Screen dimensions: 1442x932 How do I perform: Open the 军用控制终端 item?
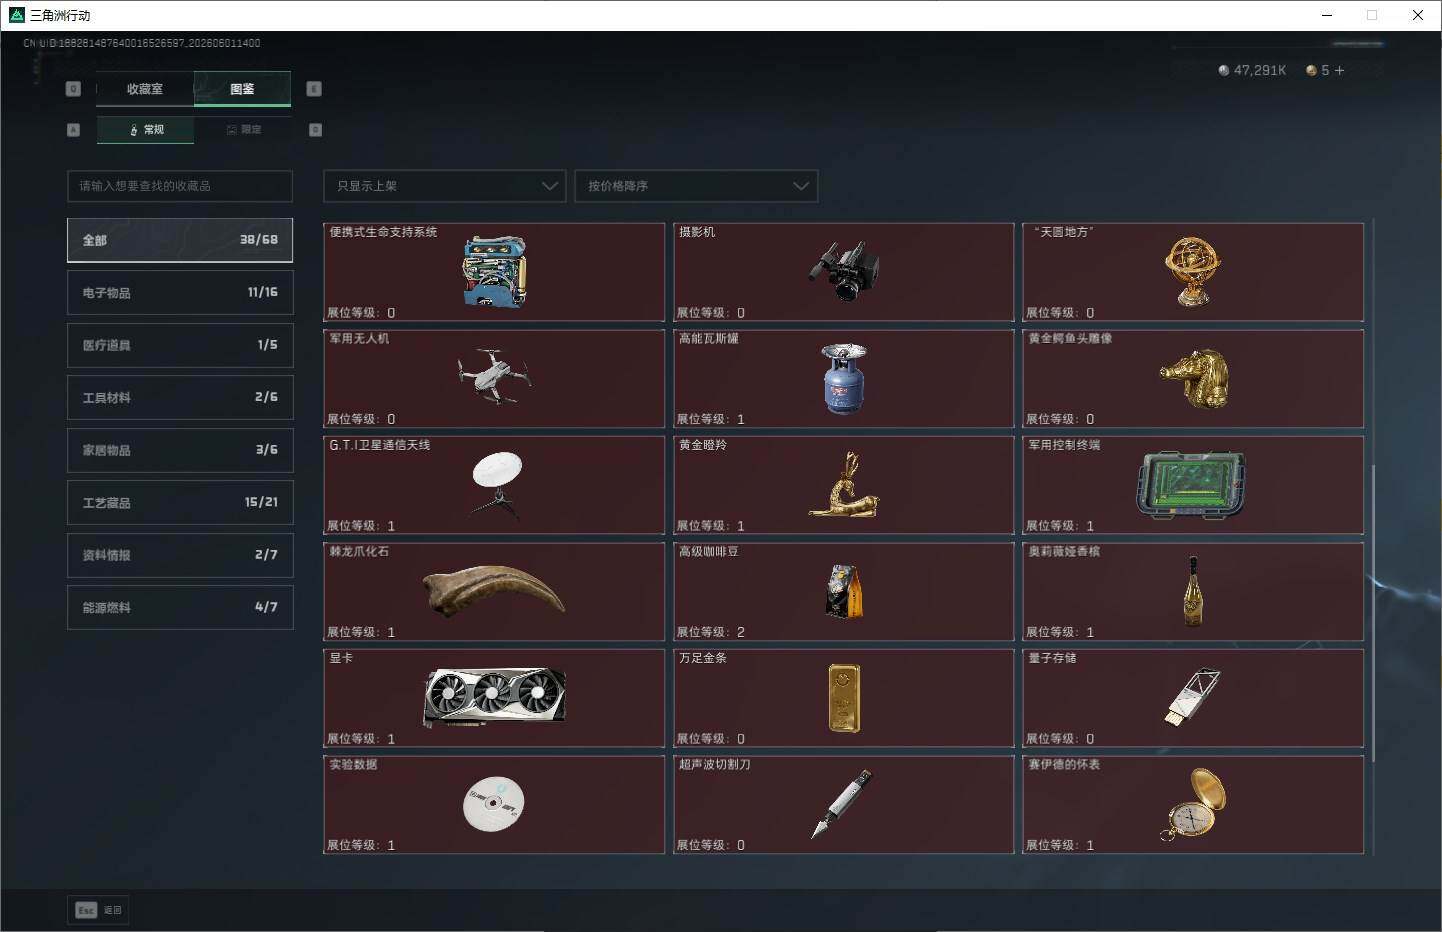coord(1193,485)
